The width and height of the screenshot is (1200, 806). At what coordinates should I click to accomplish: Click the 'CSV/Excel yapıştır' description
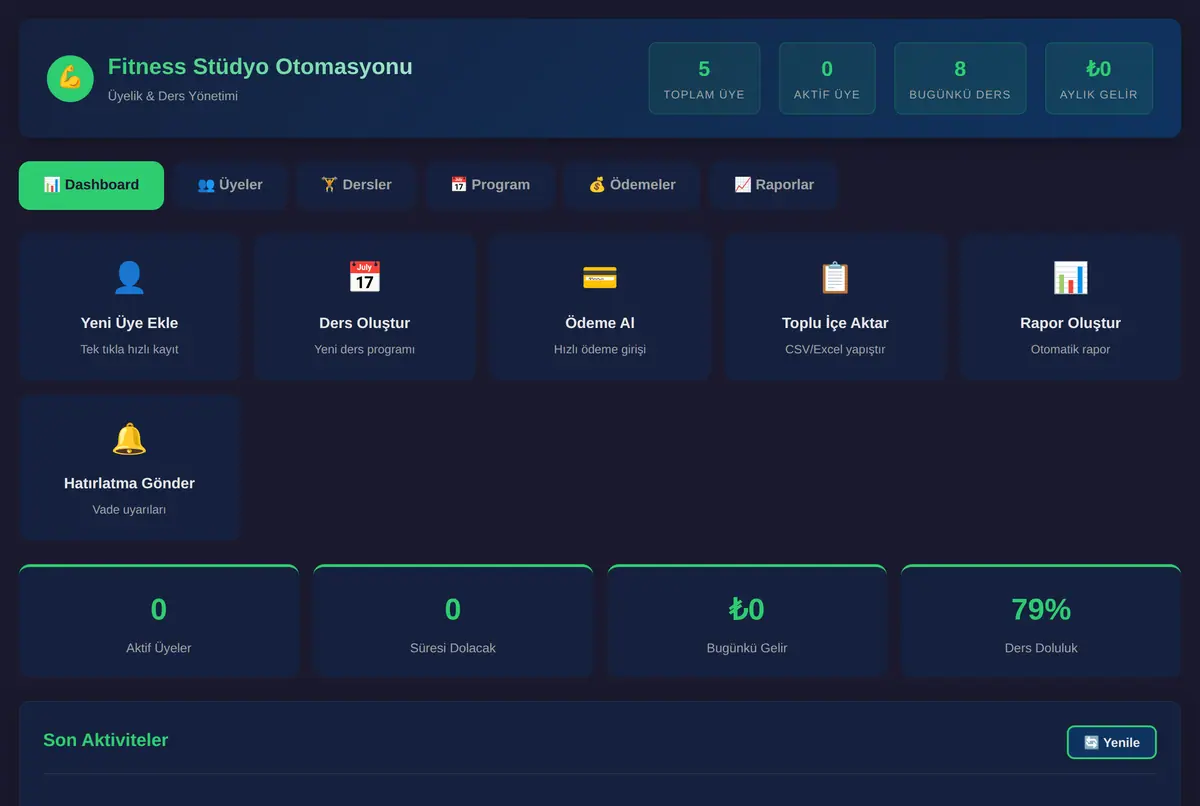835,350
